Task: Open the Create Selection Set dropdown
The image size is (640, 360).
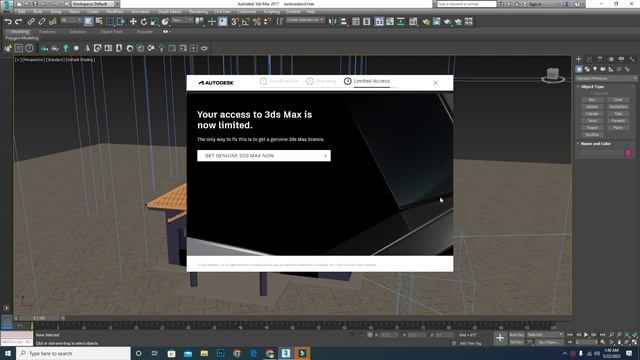Action: 305,20
